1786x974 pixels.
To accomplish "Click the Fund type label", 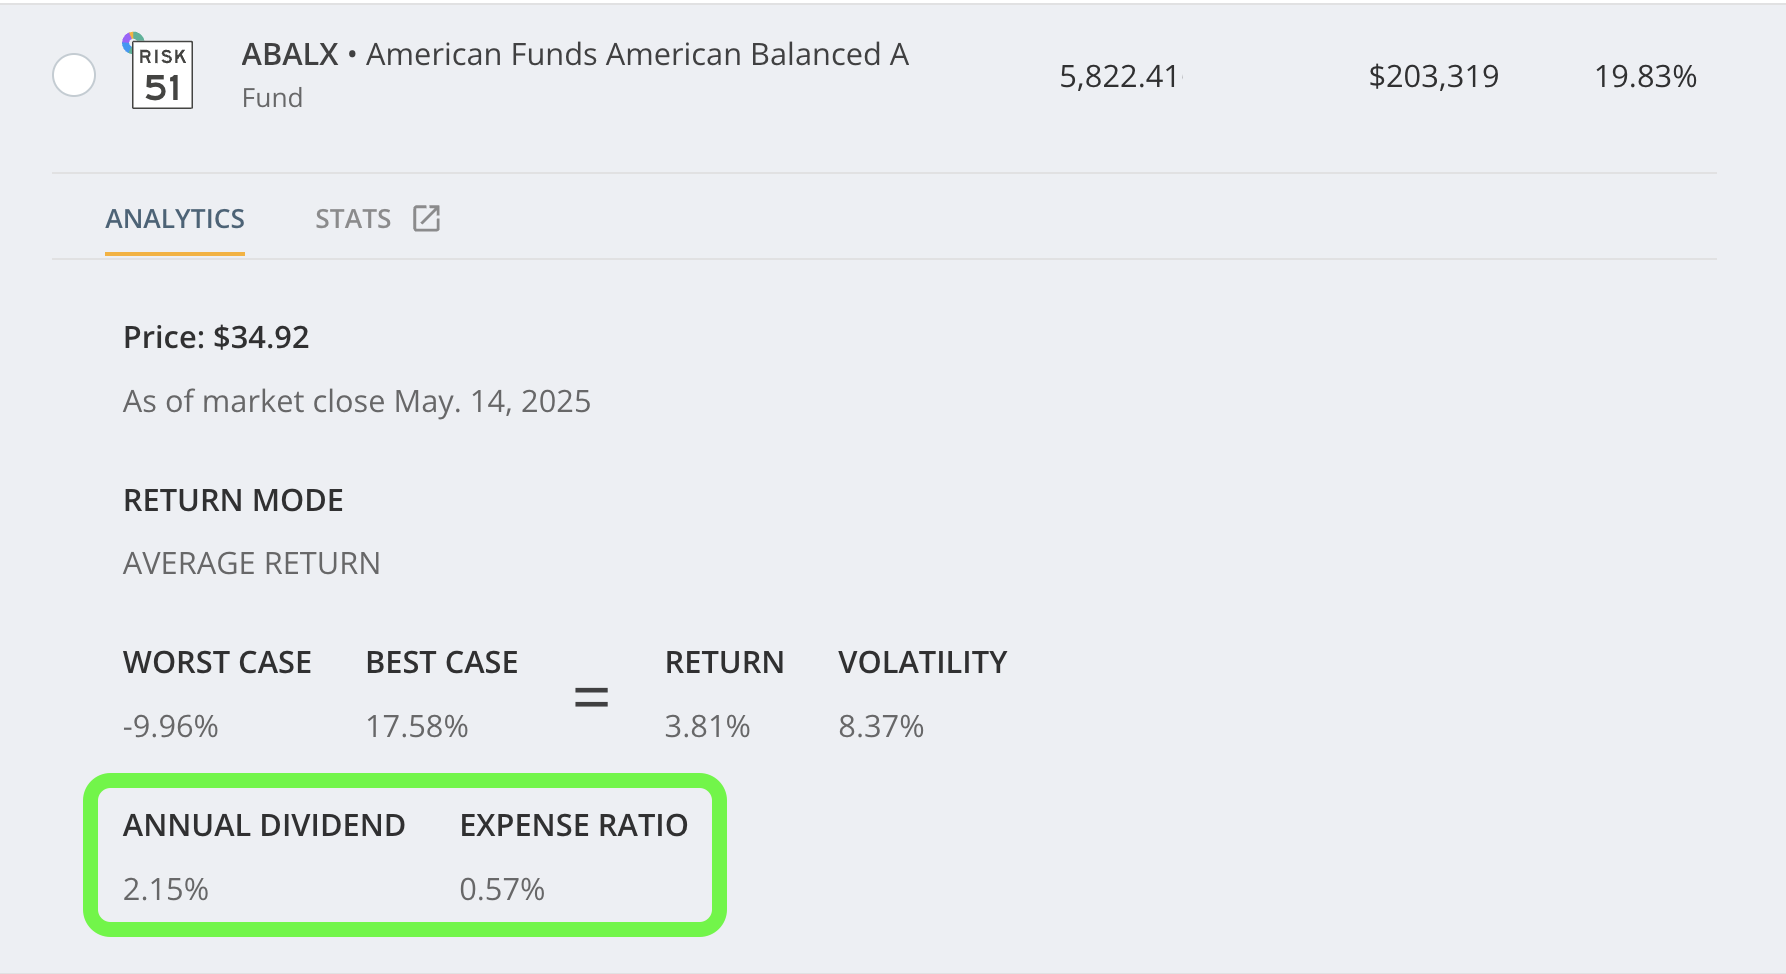I will (x=271, y=96).
